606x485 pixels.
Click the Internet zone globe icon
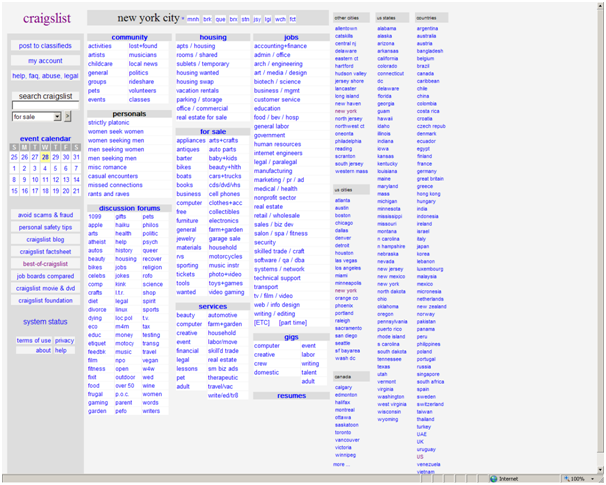tap(494, 478)
